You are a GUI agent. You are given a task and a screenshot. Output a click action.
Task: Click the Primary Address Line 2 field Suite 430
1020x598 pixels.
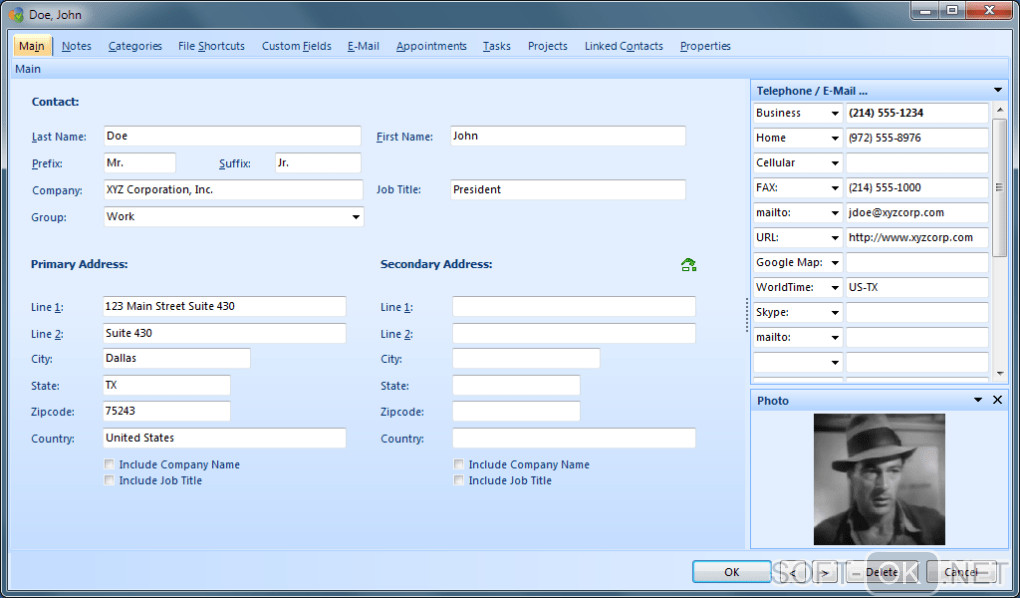(x=224, y=333)
